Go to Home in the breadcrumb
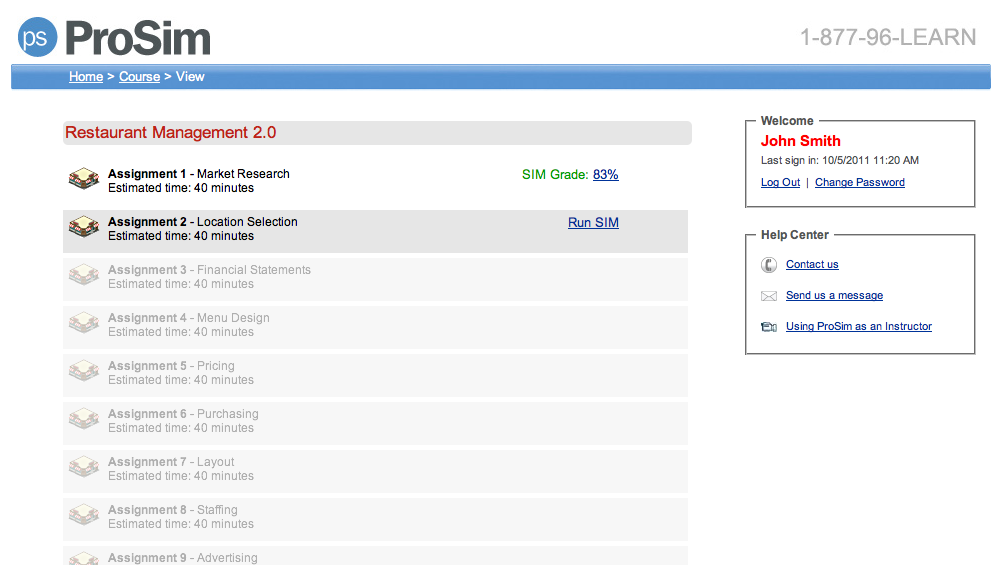The width and height of the screenshot is (1001, 566). click(x=86, y=77)
